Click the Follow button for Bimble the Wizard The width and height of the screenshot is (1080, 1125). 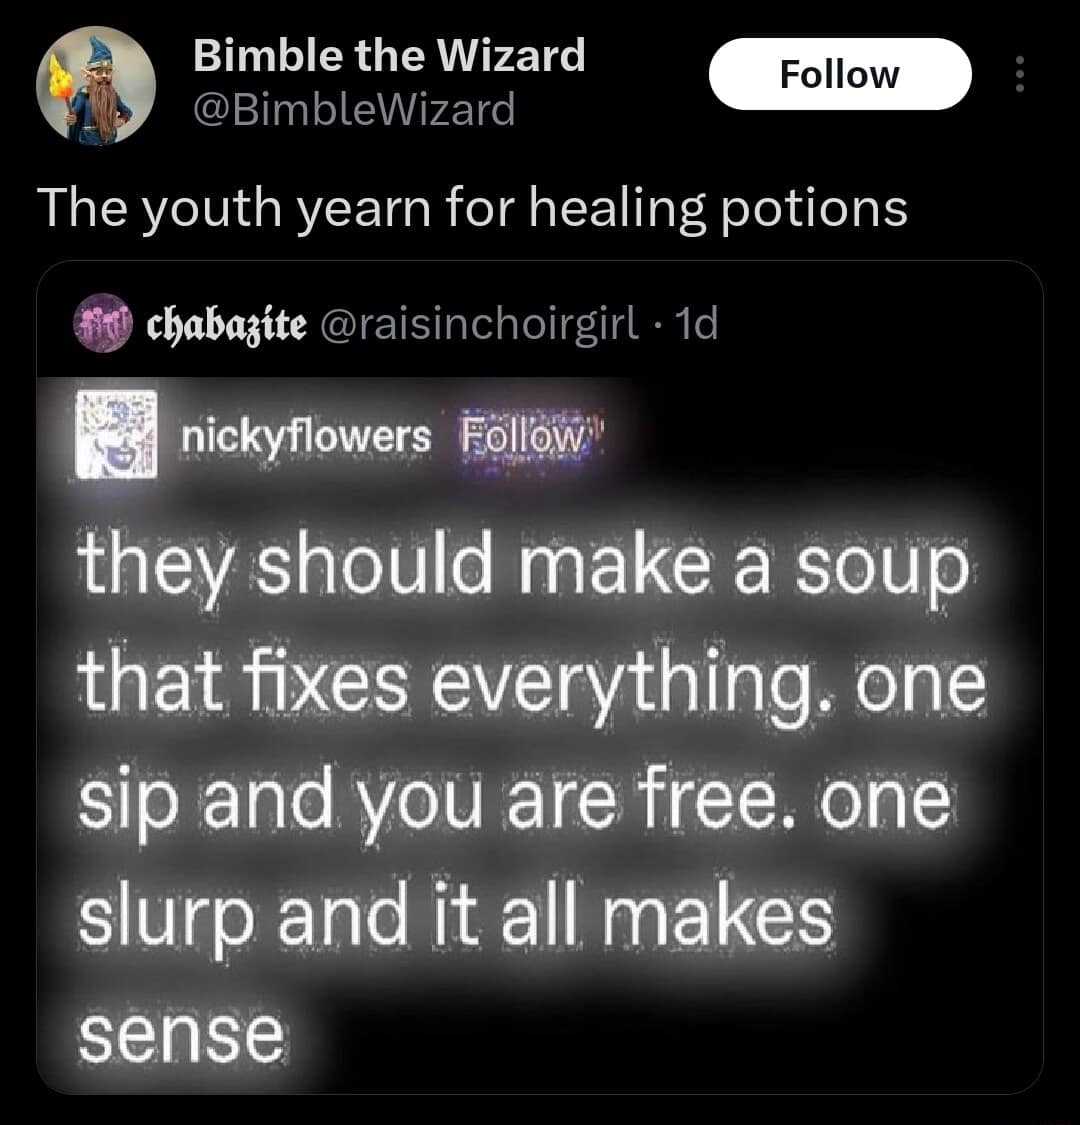point(840,74)
